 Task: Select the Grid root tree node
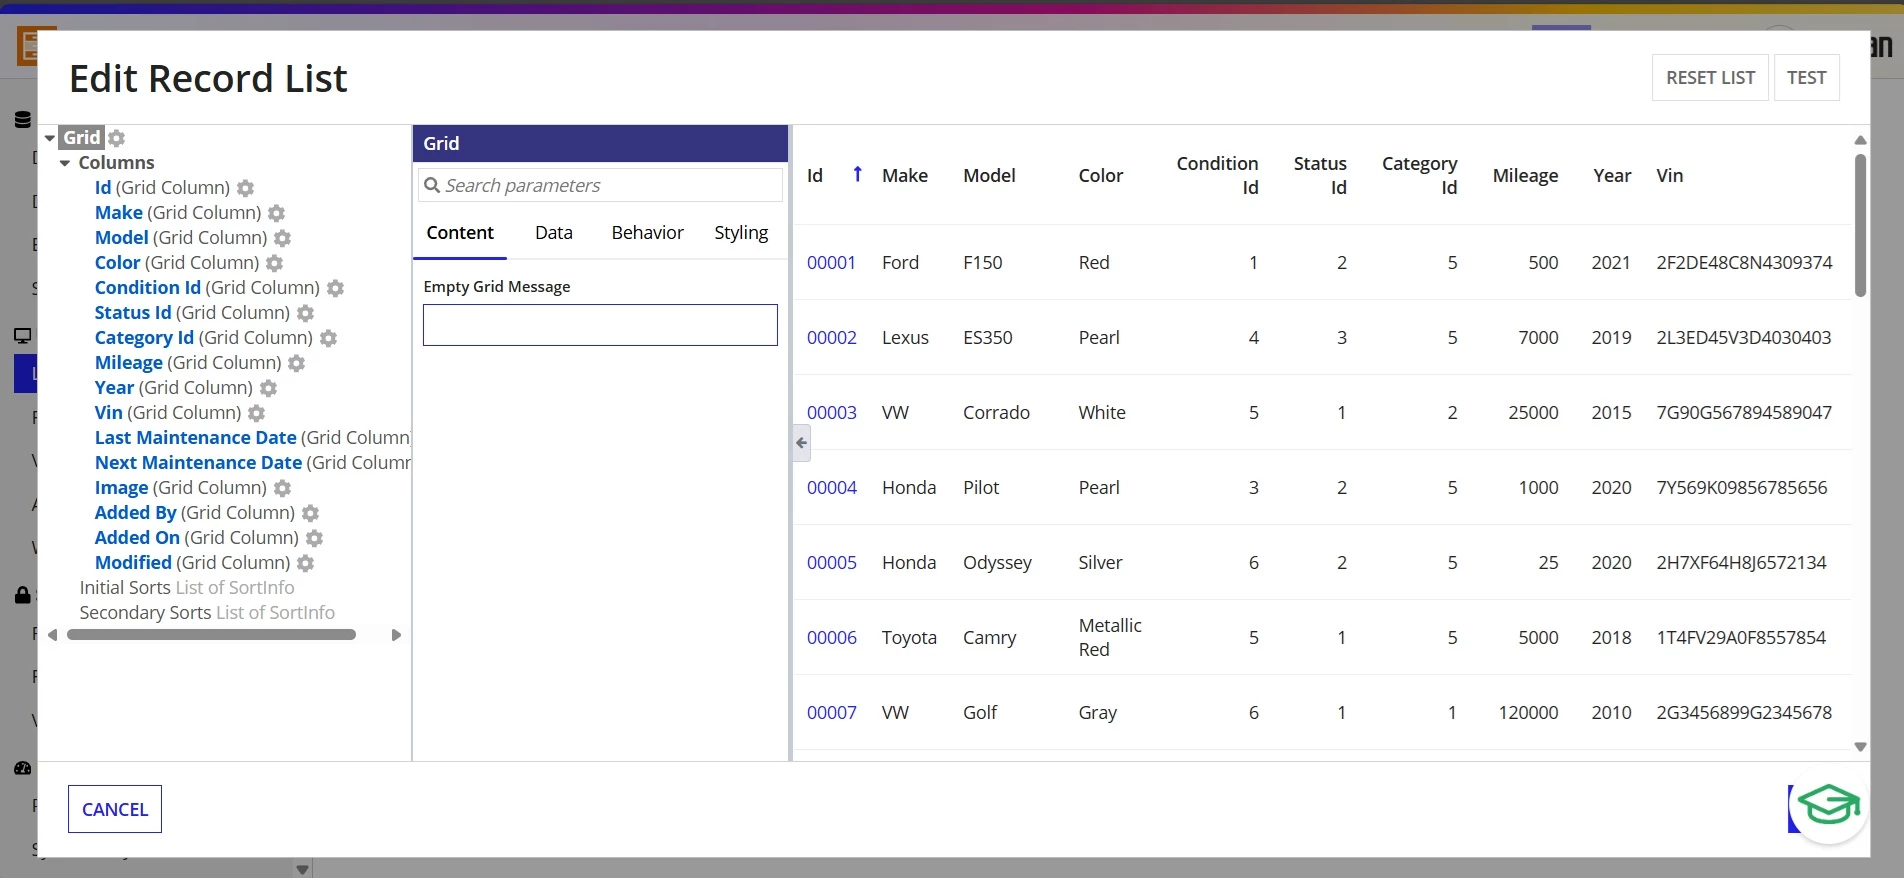[x=82, y=138]
